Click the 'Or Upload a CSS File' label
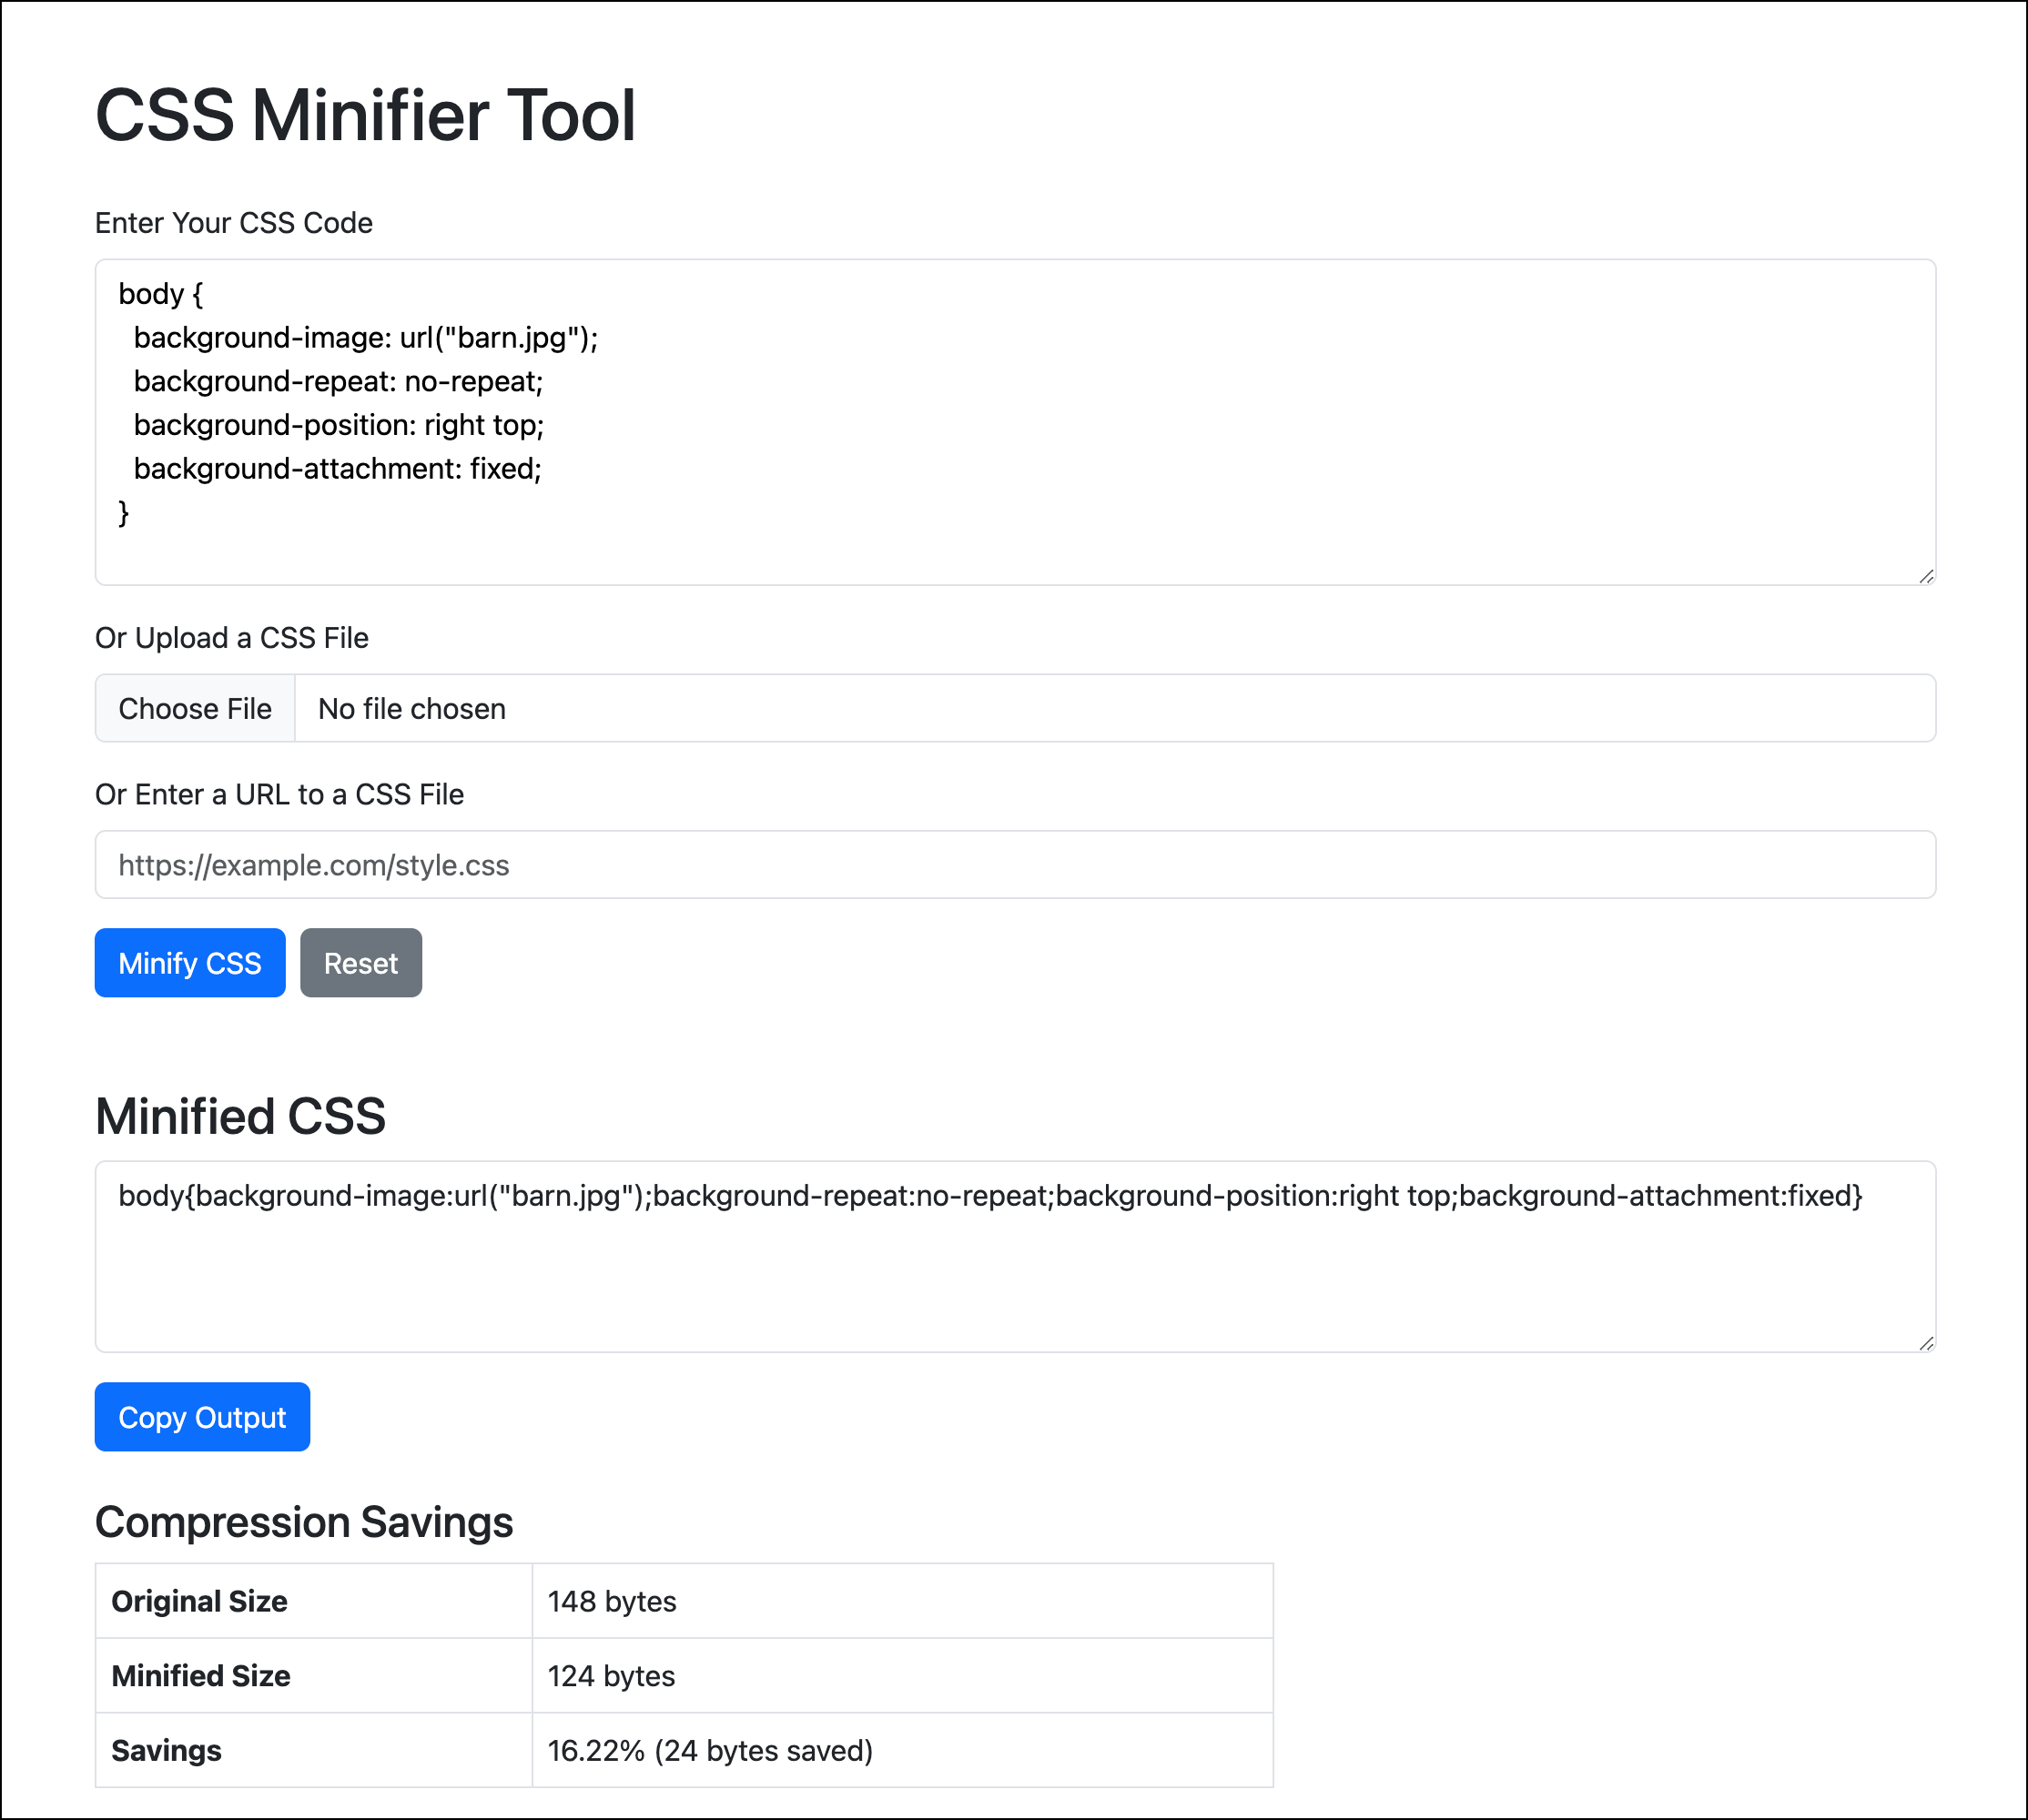This screenshot has width=2028, height=1820. point(231,638)
